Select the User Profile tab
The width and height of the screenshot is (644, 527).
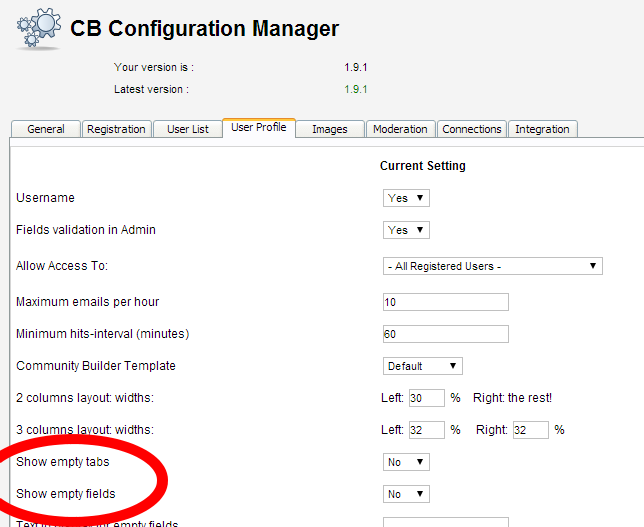click(x=259, y=127)
